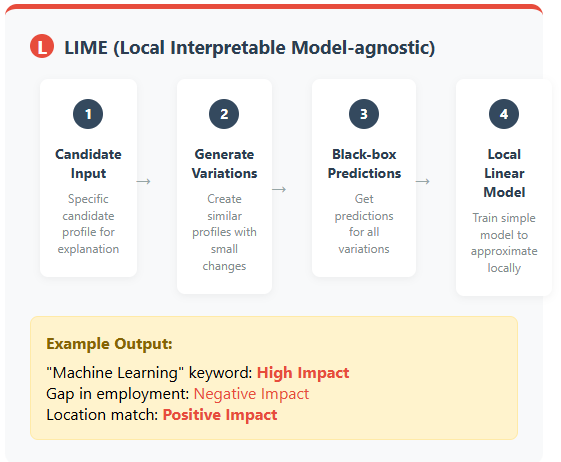Image resolution: width=561 pixels, height=462 pixels.
Task: Select the step 1 number badge
Action: (88, 114)
